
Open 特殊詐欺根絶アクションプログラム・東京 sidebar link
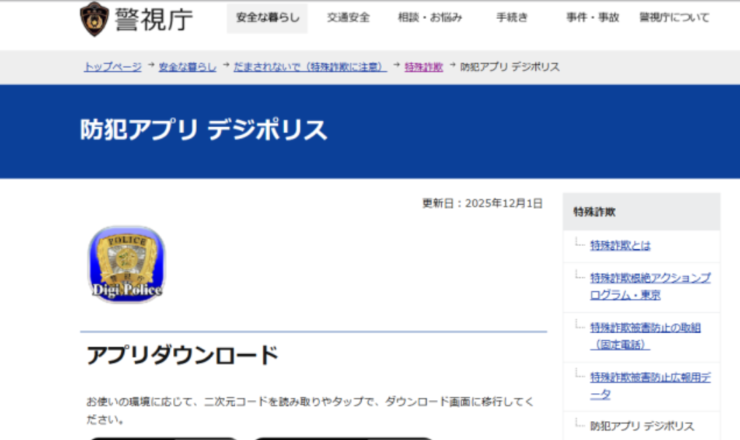650,286
